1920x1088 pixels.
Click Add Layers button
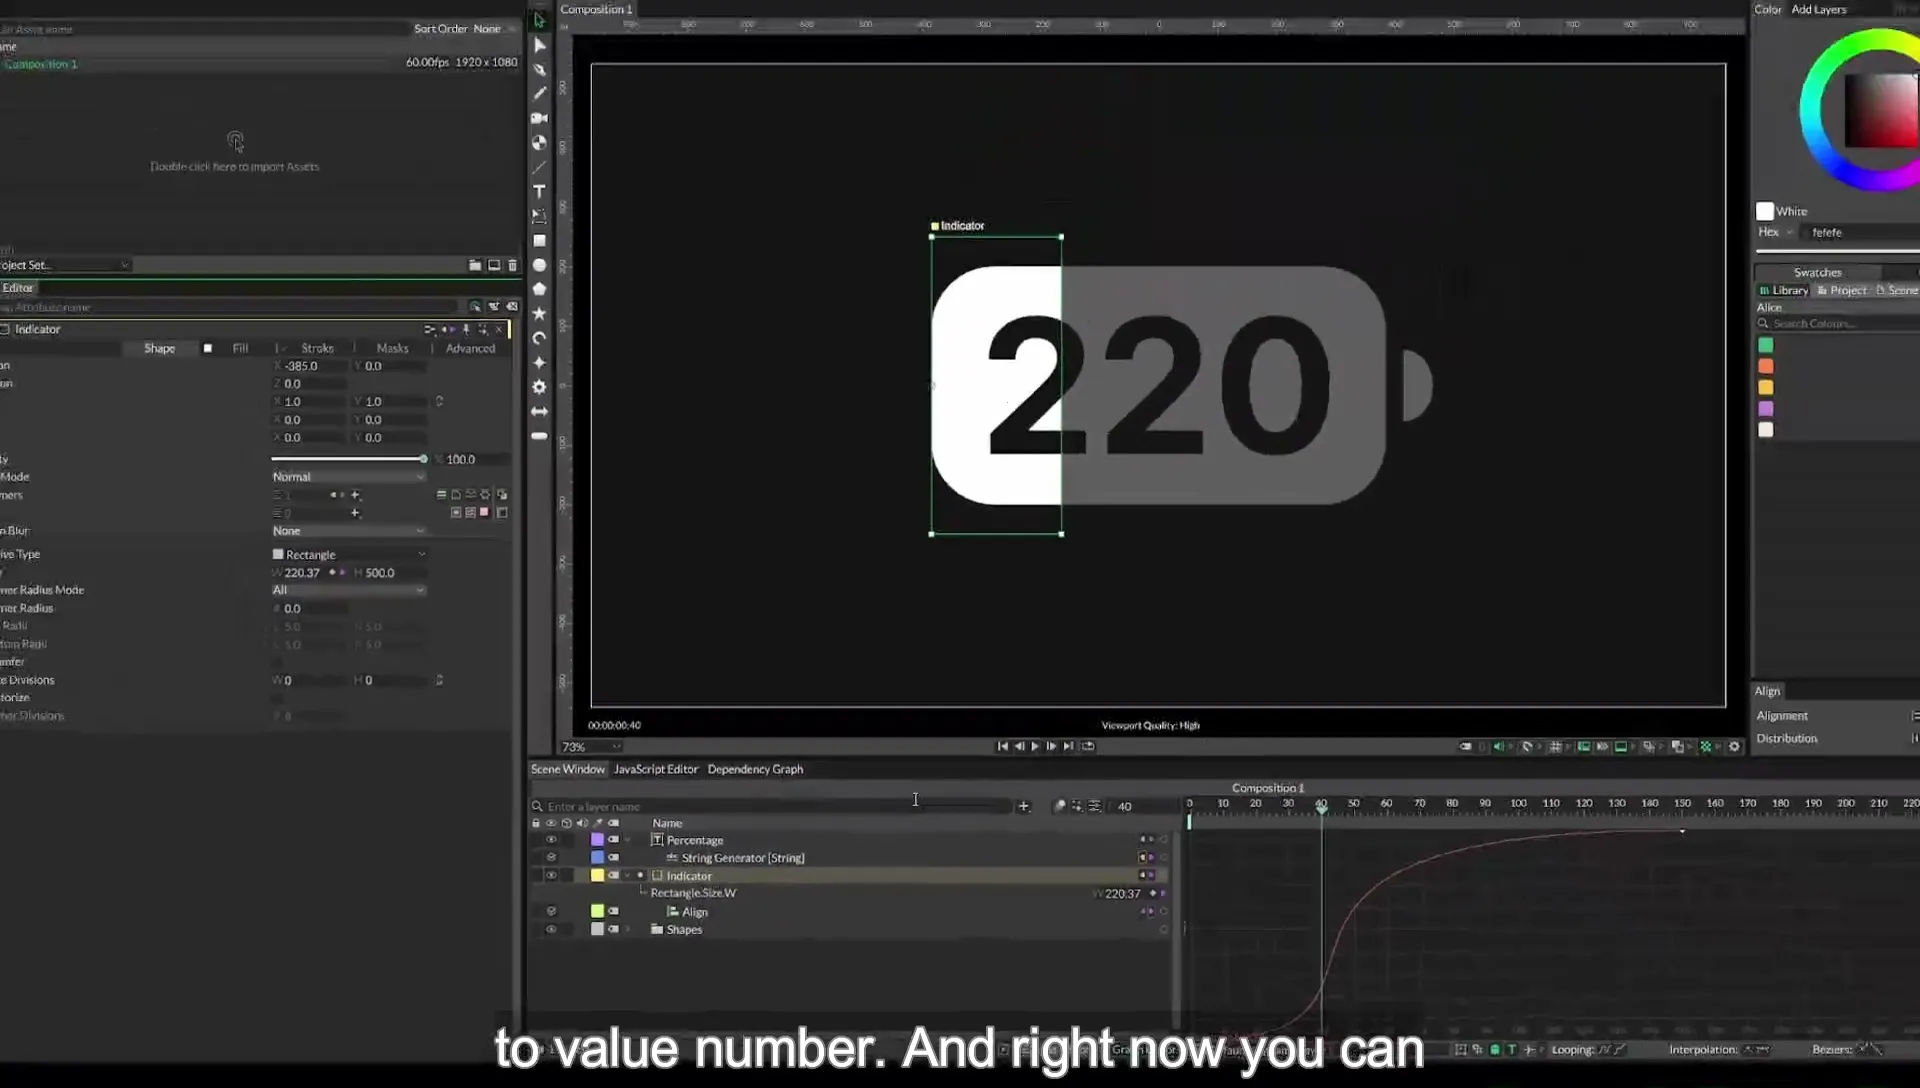pos(1818,9)
